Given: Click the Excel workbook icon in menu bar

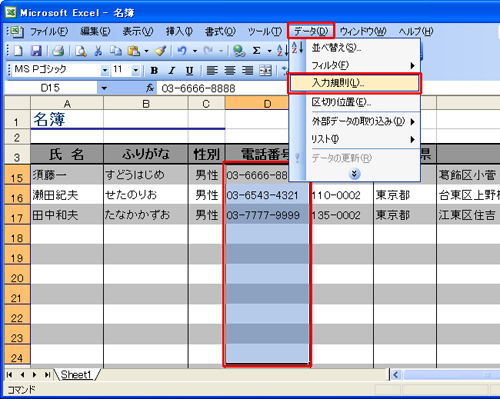Looking at the screenshot, I should [16, 32].
